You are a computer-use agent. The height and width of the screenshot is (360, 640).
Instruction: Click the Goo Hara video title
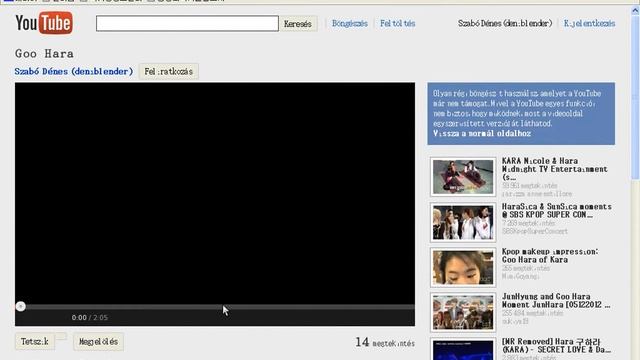(x=44, y=53)
